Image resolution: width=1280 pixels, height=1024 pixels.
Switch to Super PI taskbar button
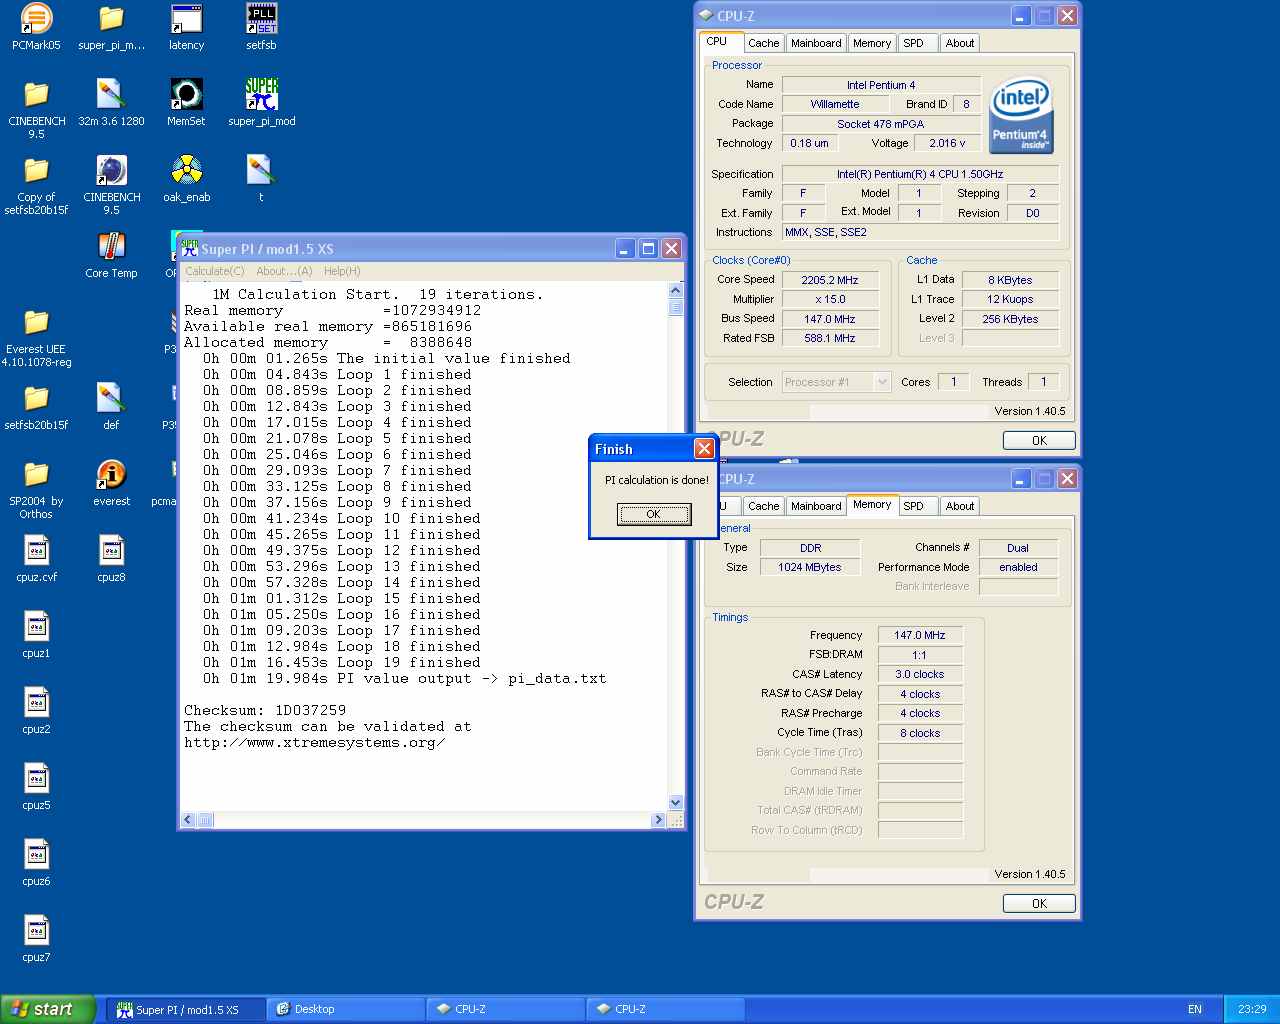[x=187, y=1009]
